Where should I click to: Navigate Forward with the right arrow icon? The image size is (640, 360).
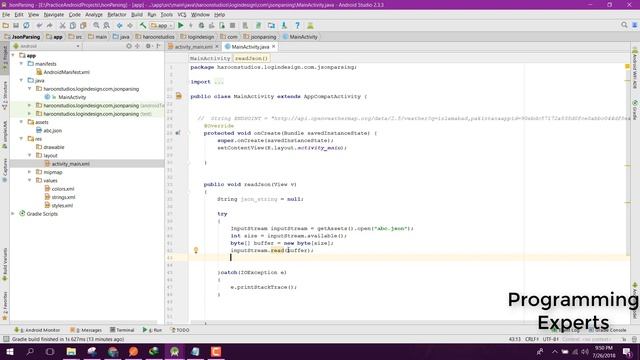pos(130,25)
